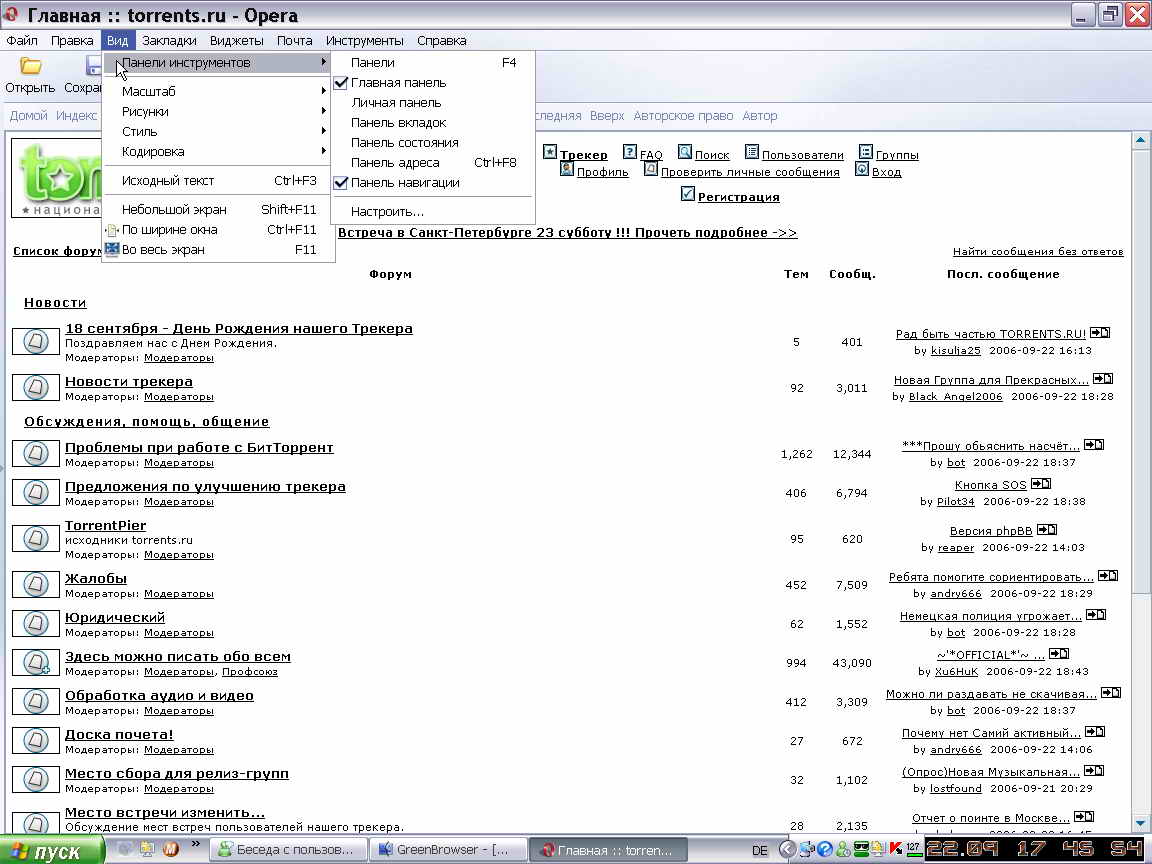Image resolution: width=1152 pixels, height=864 pixels.
Task: Enable Личная панель option
Action: pyautogui.click(x=432, y=103)
